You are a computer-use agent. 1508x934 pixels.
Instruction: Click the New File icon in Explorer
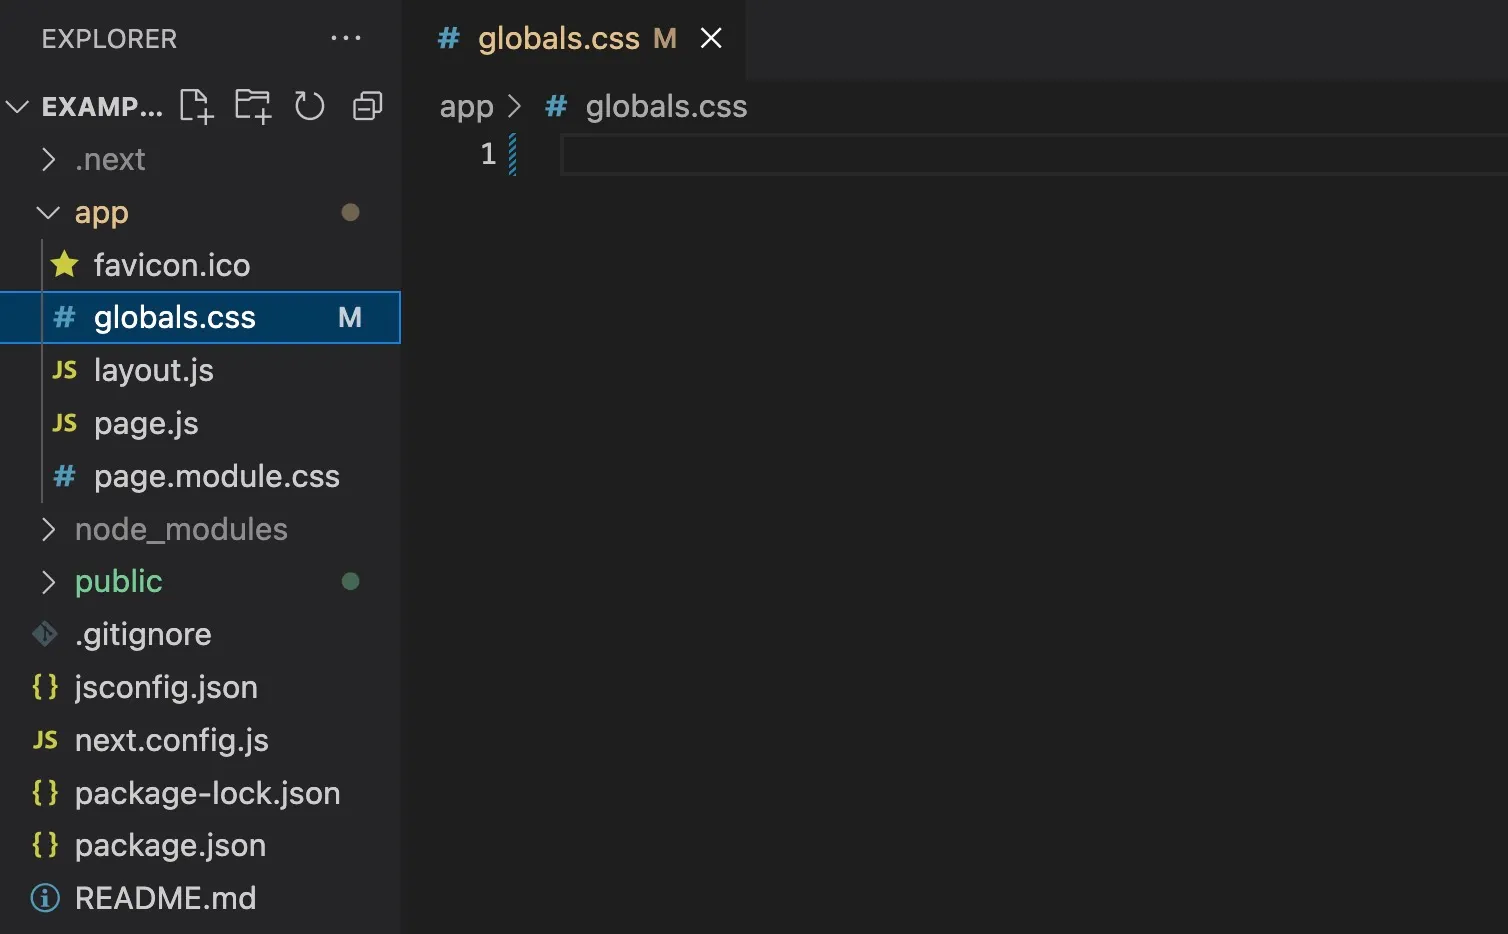197,106
